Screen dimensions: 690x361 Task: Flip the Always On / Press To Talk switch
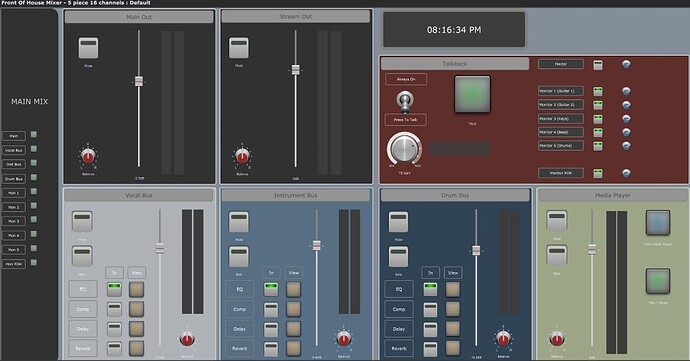[404, 101]
